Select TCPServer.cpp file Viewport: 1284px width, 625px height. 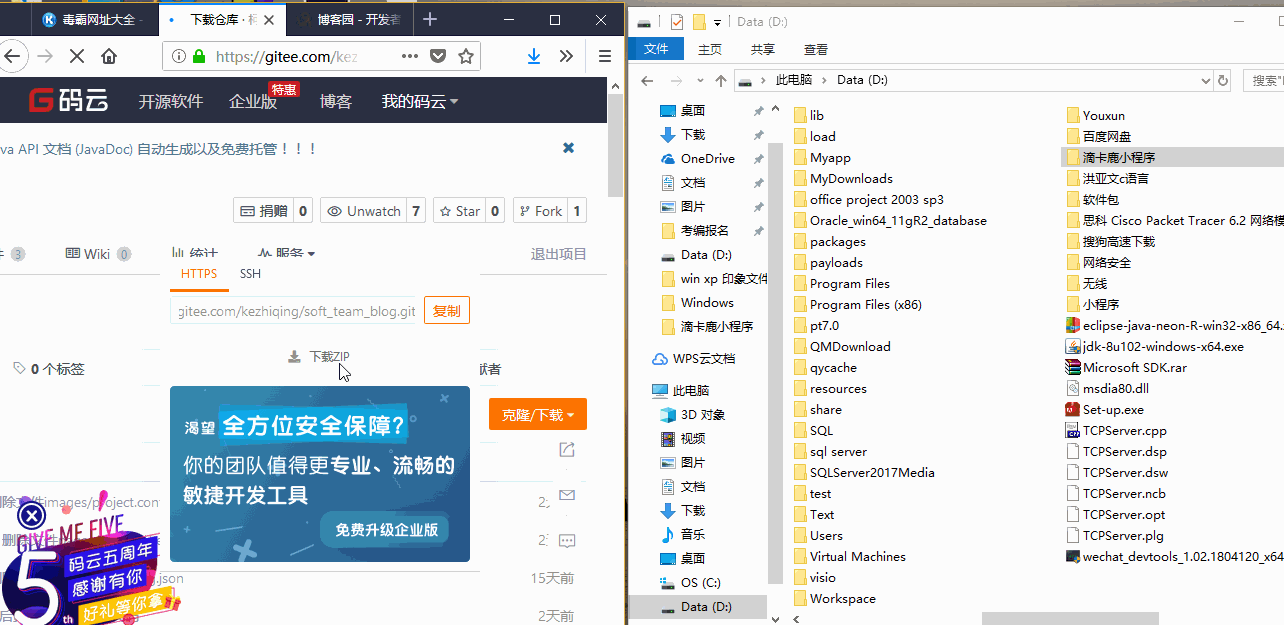coord(1116,430)
